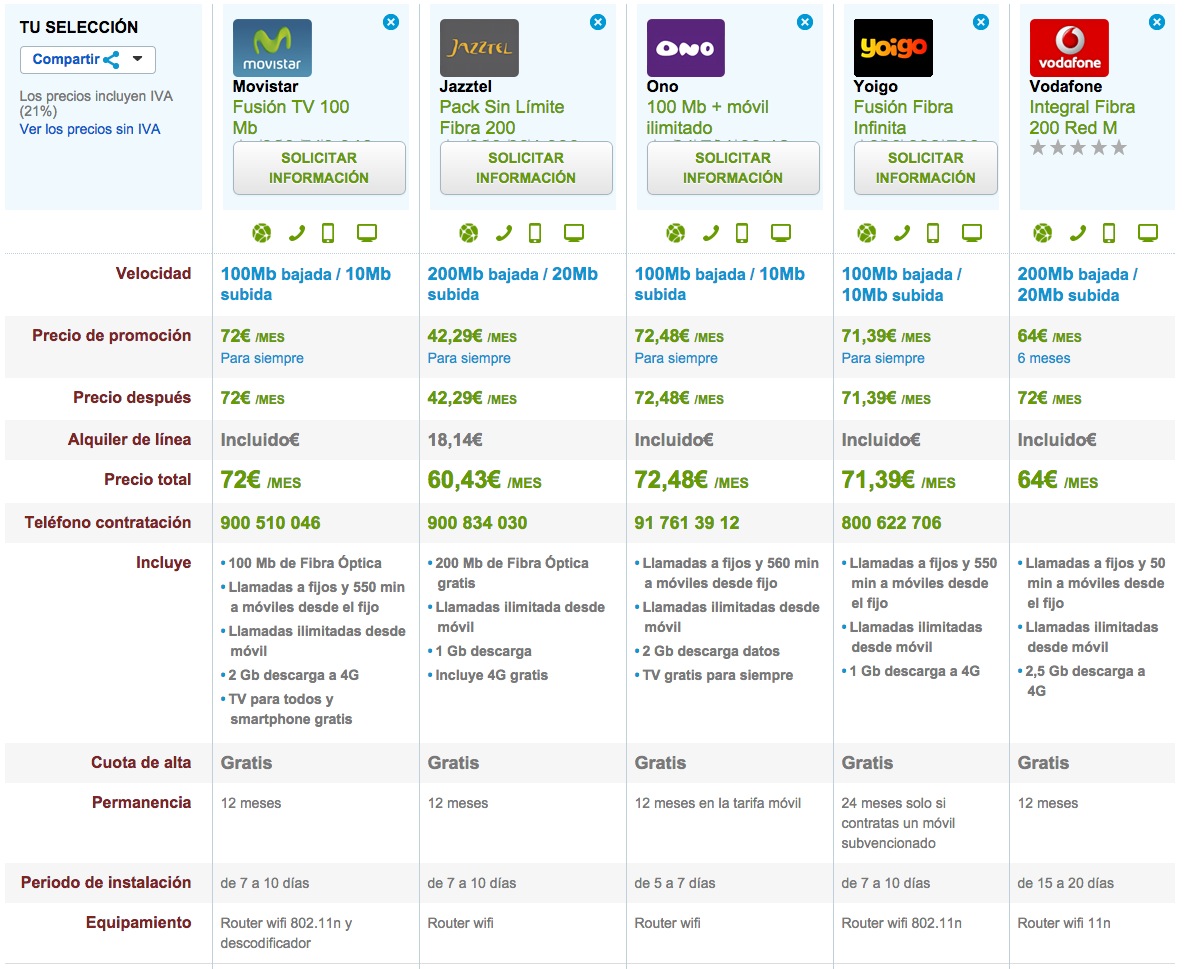Request information for Ono 100 Mb
This screenshot has width=1186, height=969.
(x=733, y=168)
